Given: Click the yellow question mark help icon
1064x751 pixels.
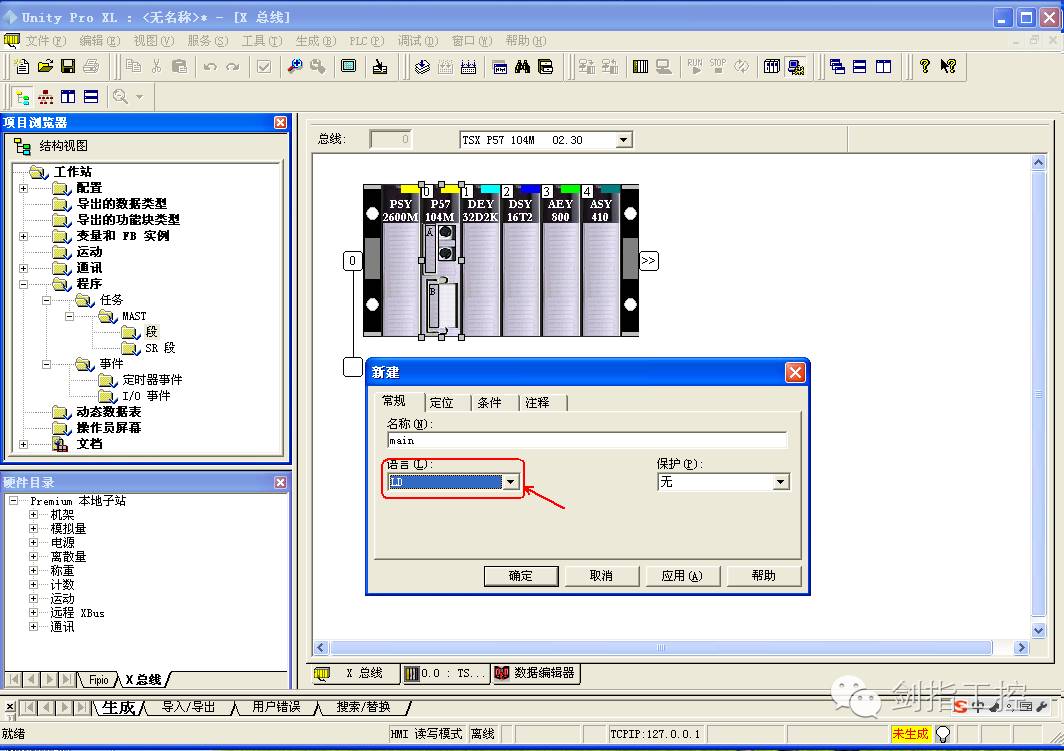Looking at the screenshot, I should click(925, 66).
